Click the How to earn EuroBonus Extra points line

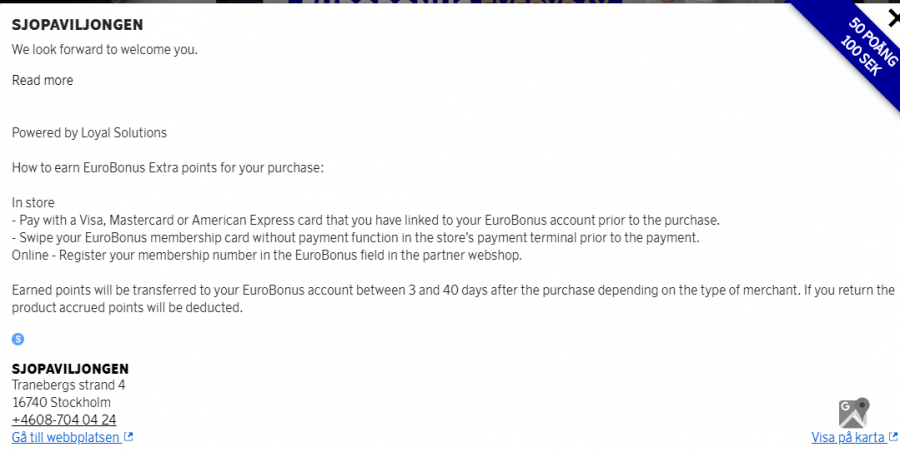[168, 167]
